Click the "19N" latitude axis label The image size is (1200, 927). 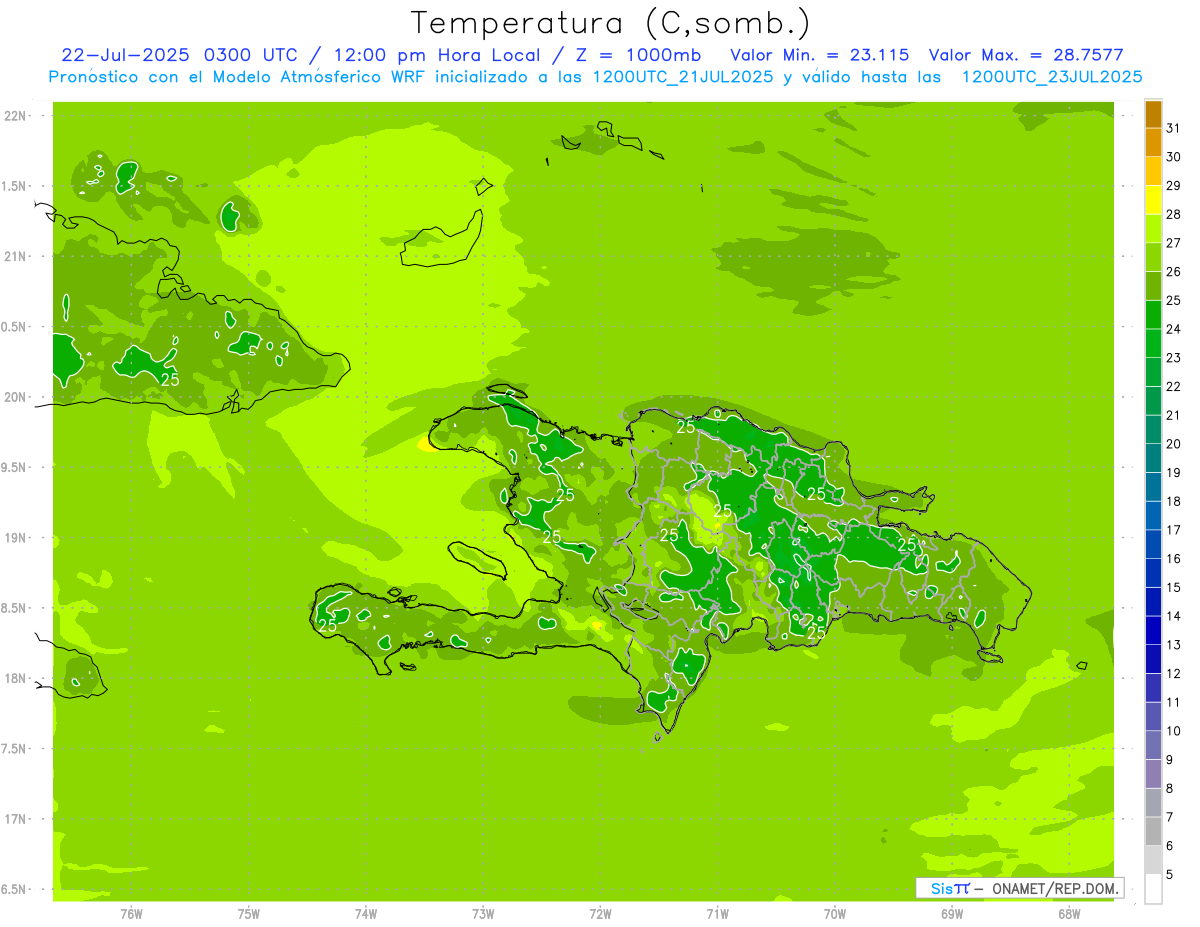pyautogui.click(x=17, y=538)
